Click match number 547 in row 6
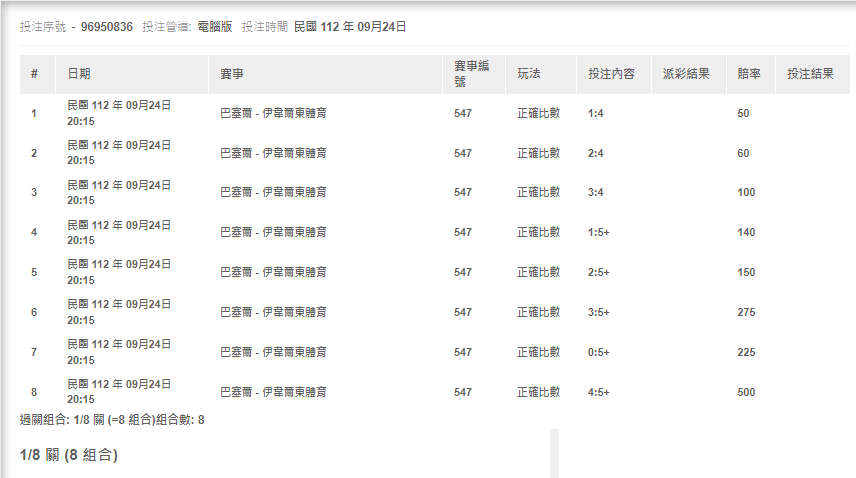 coord(463,312)
